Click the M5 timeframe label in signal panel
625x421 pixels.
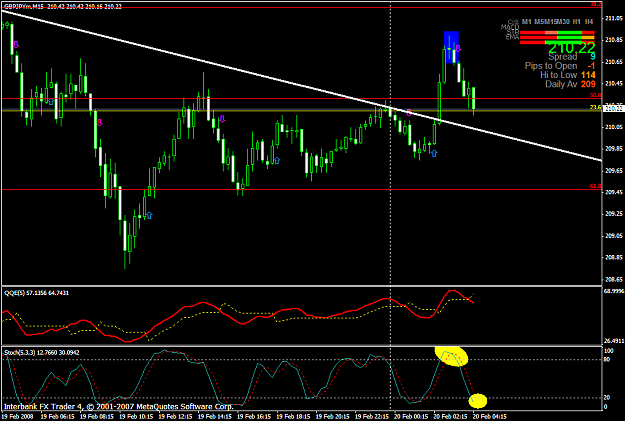[540, 22]
